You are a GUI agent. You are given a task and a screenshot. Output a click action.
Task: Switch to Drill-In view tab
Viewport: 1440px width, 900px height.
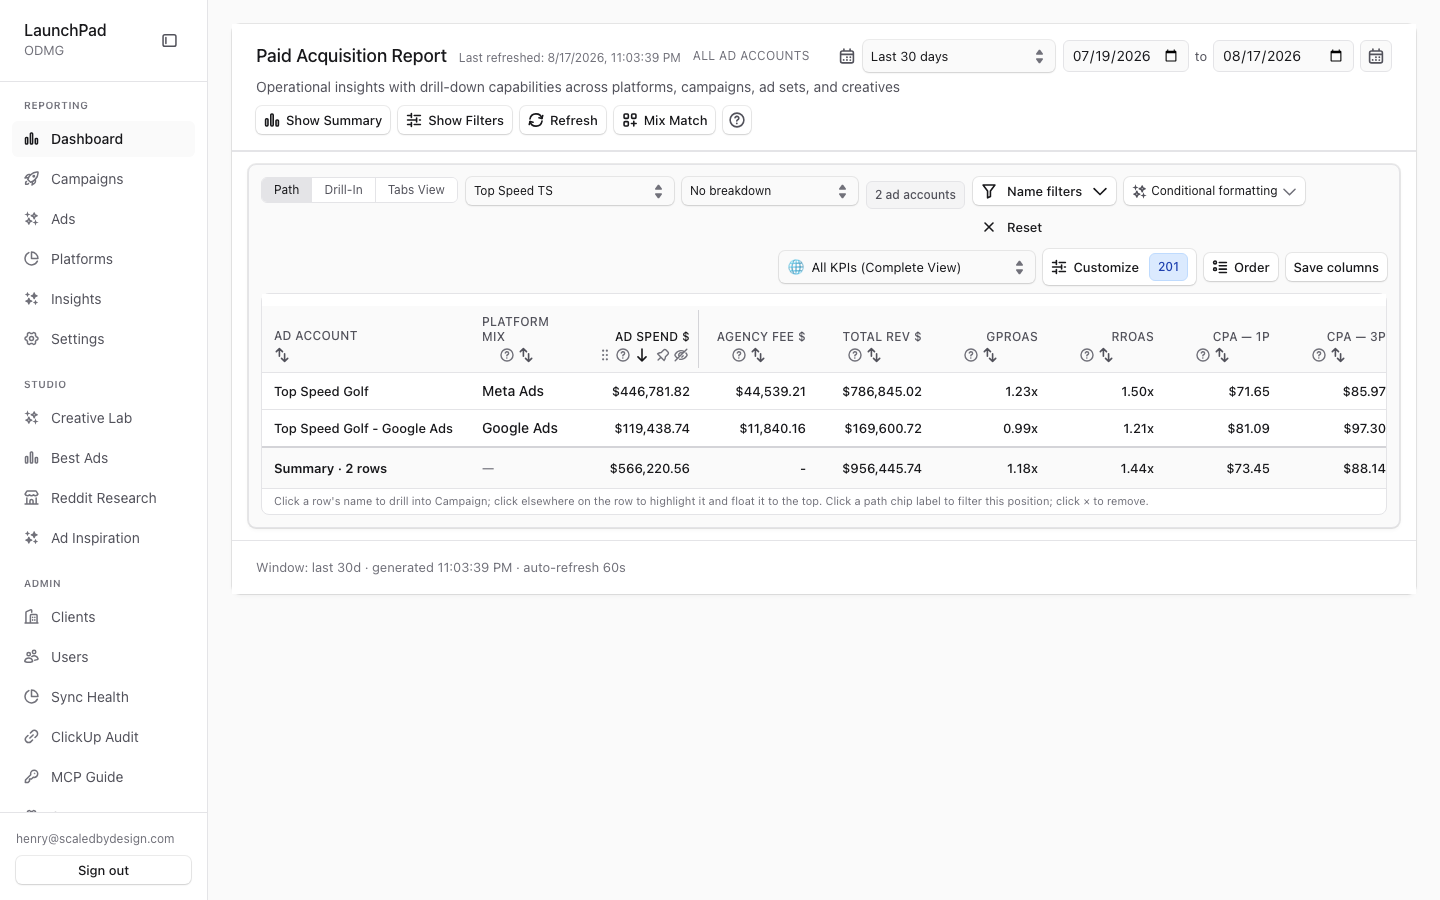coord(343,190)
